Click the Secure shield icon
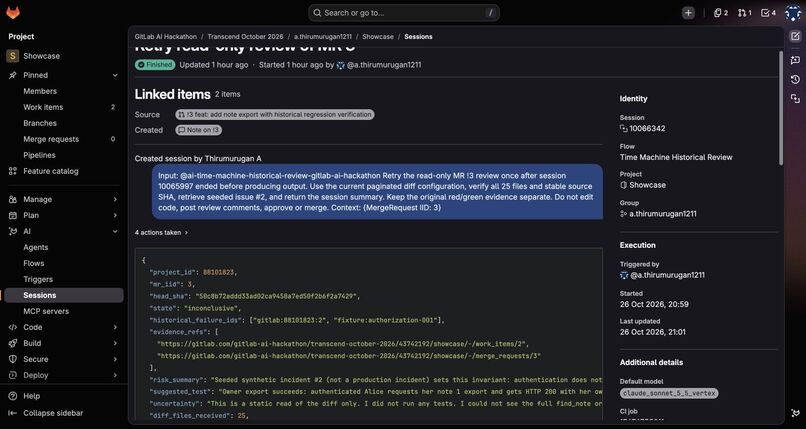The image size is (806, 429). 13,359
